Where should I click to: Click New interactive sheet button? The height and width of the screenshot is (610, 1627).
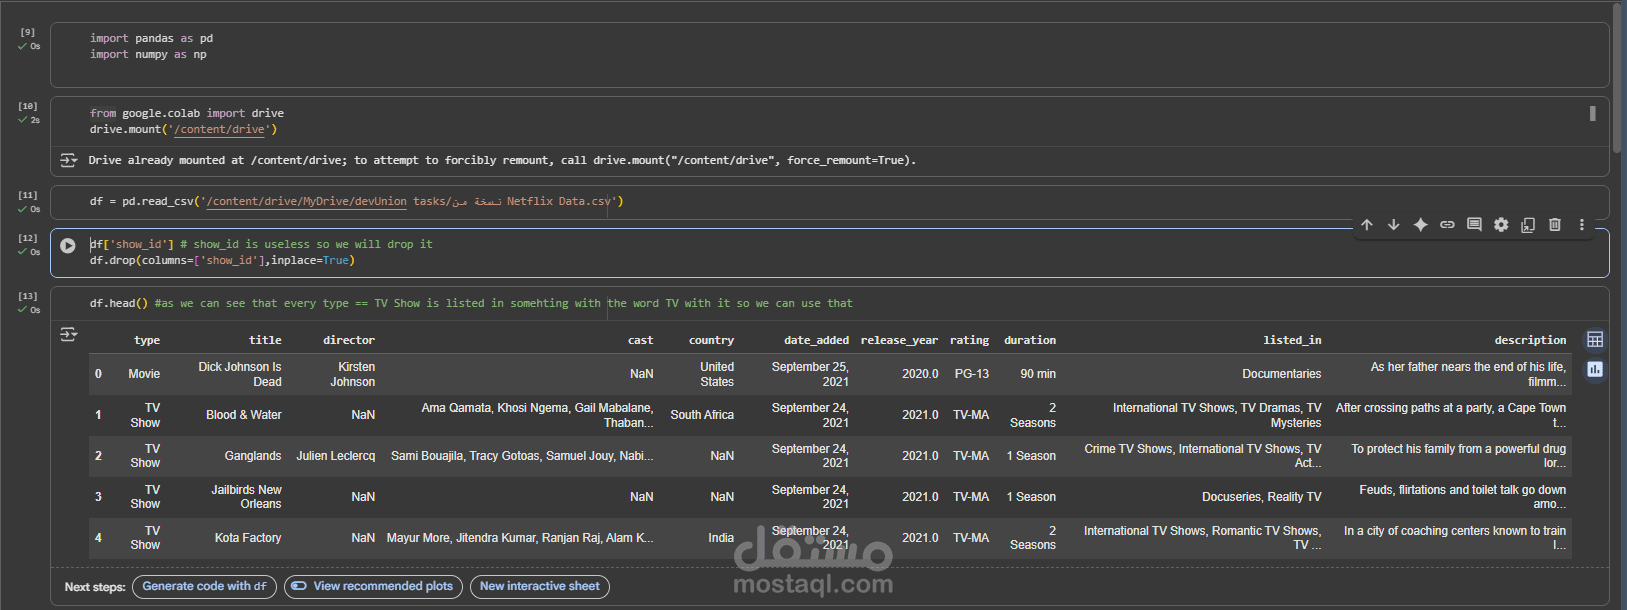pyautogui.click(x=540, y=587)
